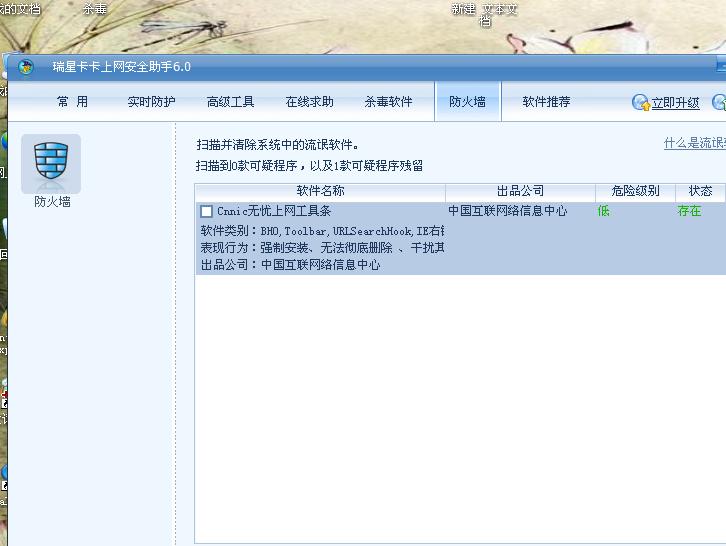Click the 瑞星卡卡上网安全助手6.0 title bar
The image size is (726, 546).
[x=366, y=67]
